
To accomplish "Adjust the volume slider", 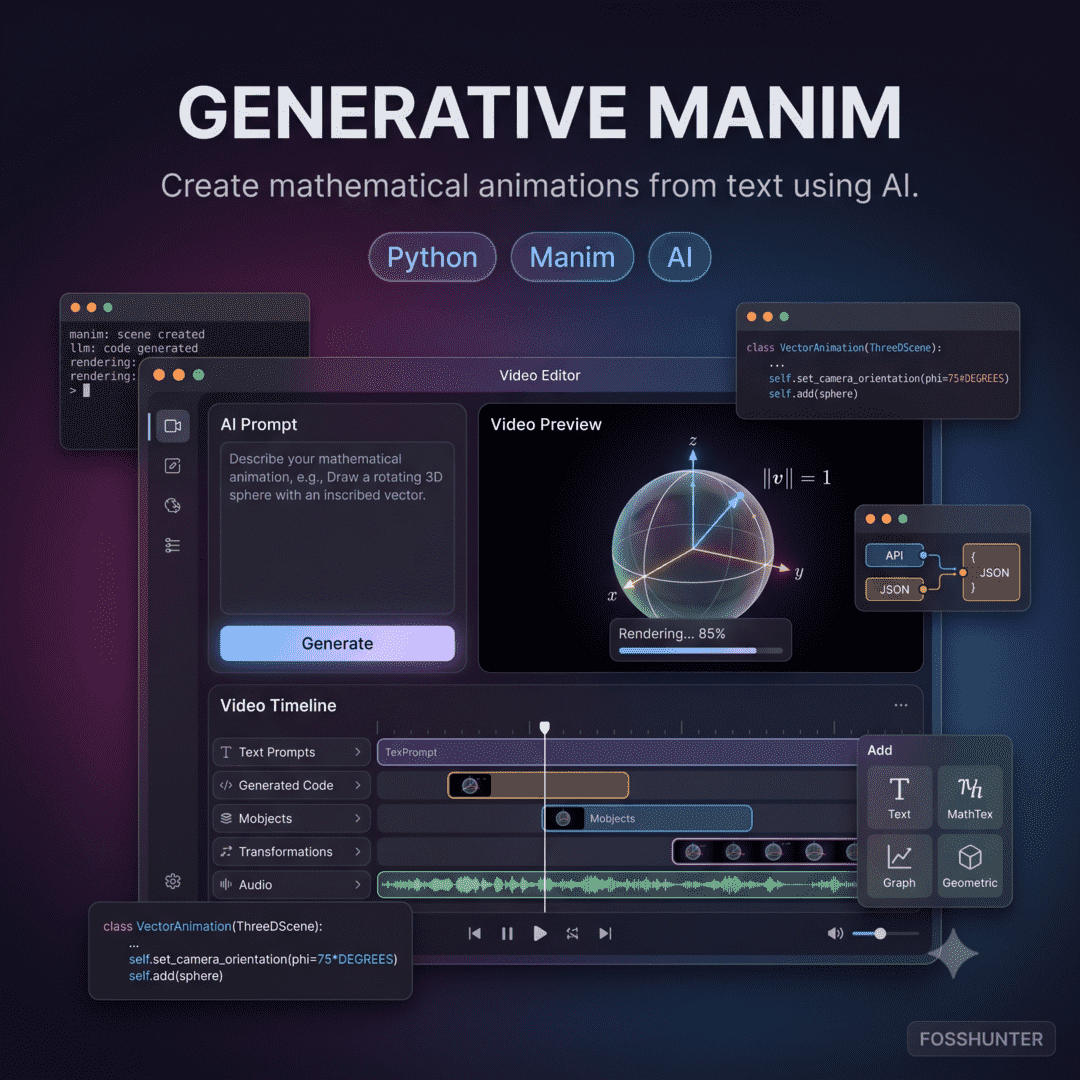I will click(x=886, y=934).
